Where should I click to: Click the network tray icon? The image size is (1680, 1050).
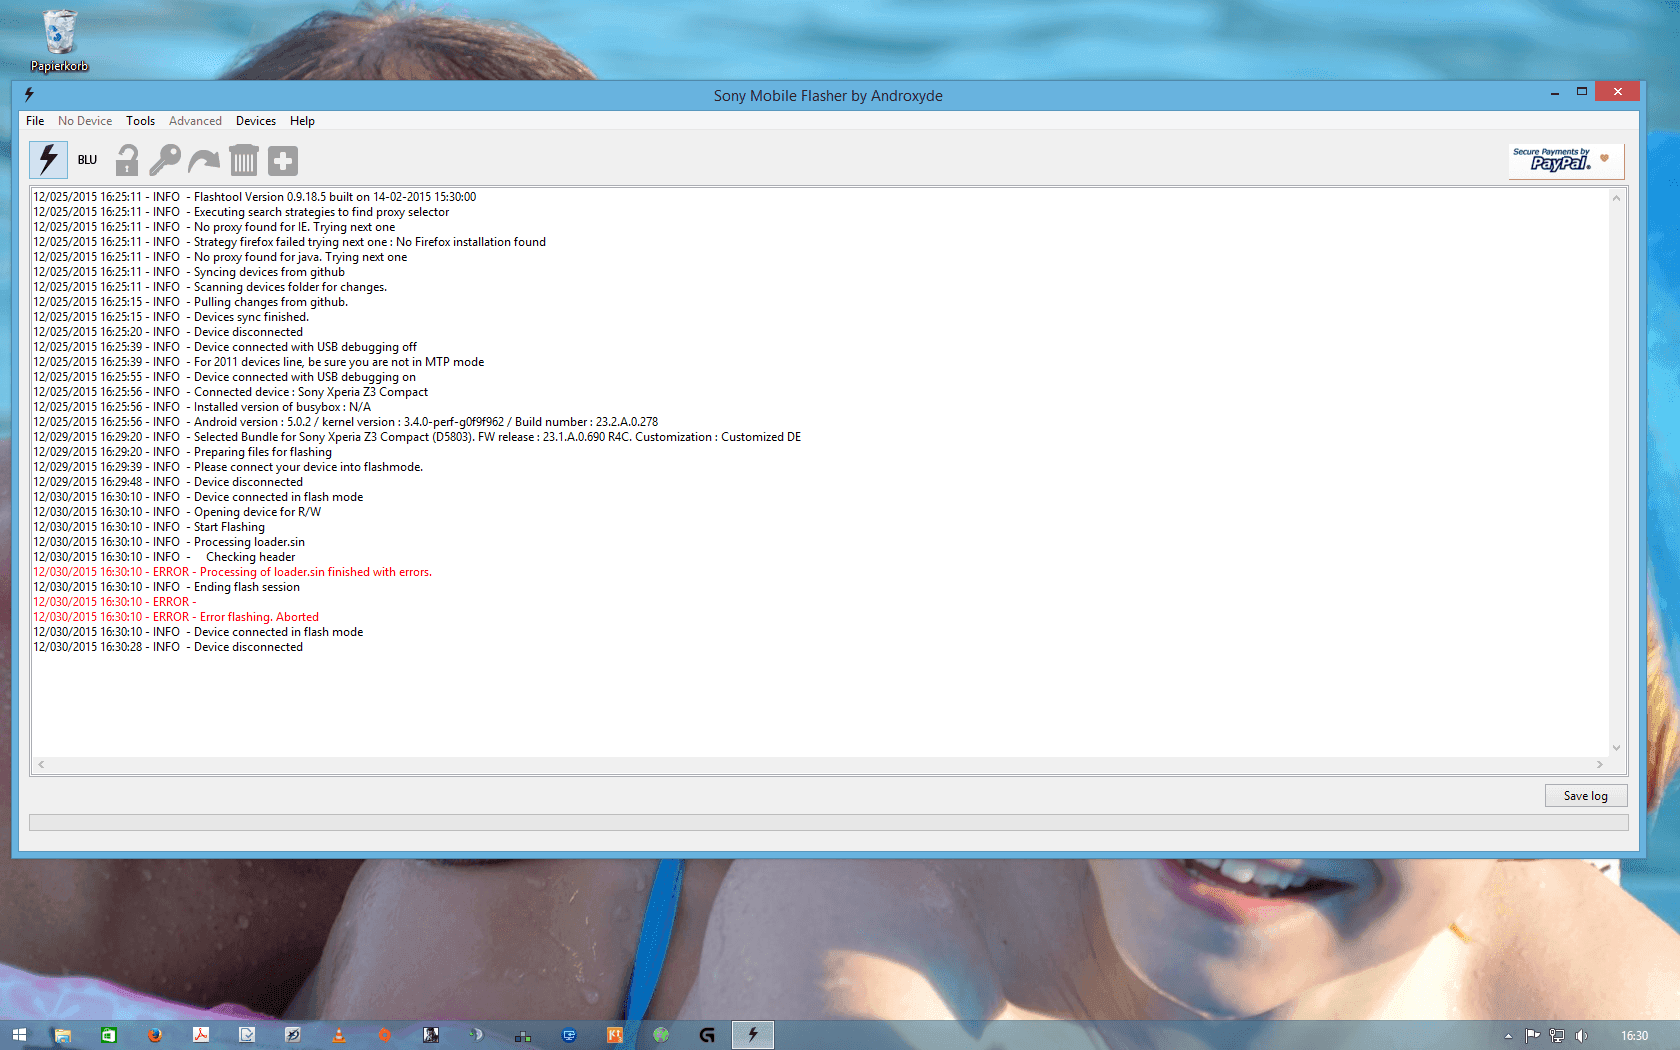[1557, 1036]
